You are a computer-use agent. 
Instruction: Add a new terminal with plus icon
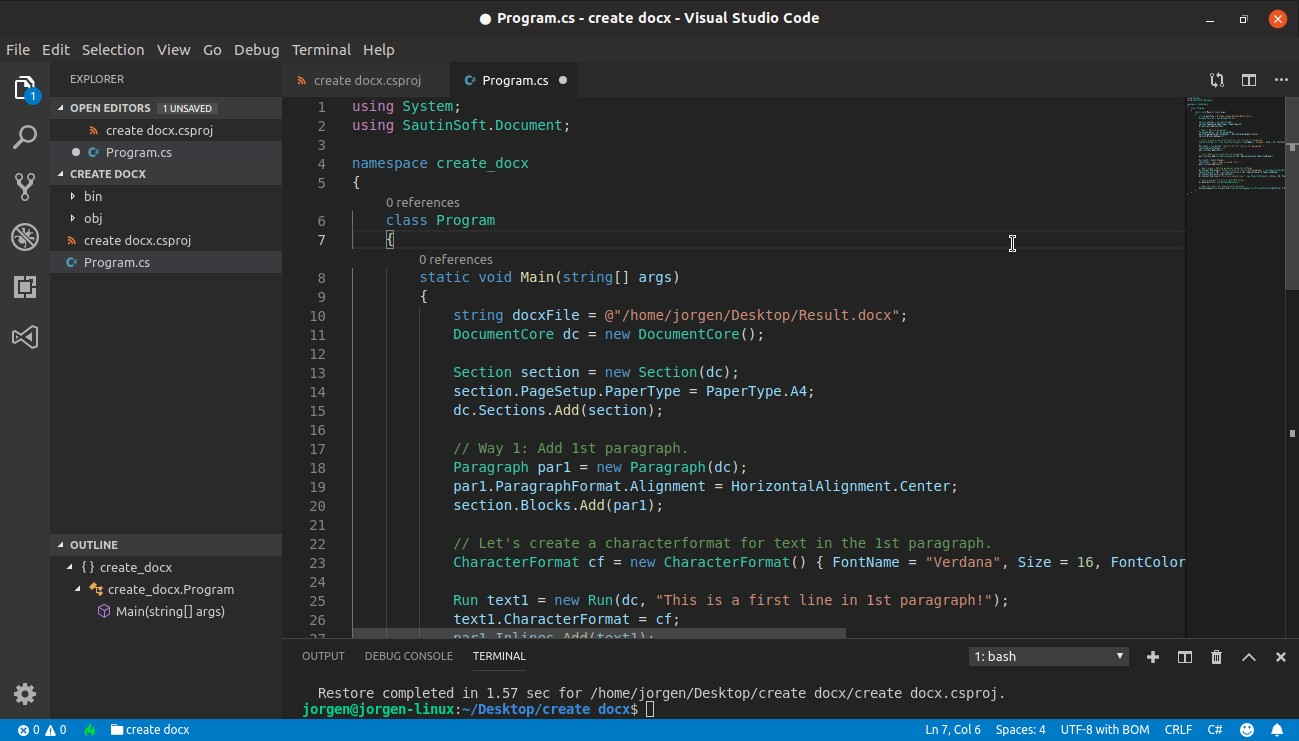pyautogui.click(x=1152, y=657)
